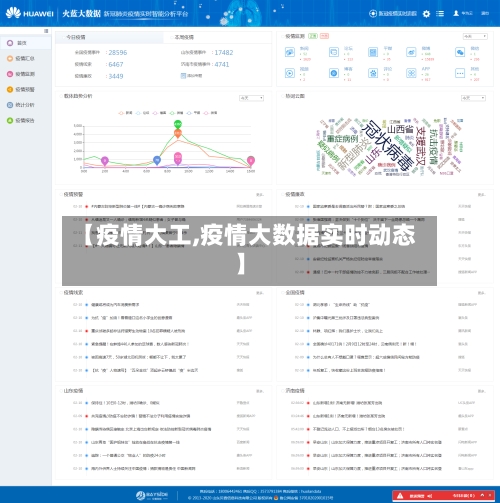Screen dimensions: 500x503
Task: Click the APP source icon
Action: coord(411,73)
